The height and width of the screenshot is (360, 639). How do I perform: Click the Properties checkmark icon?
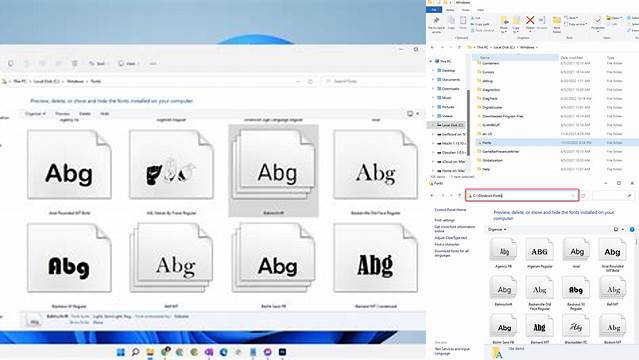[597, 21]
